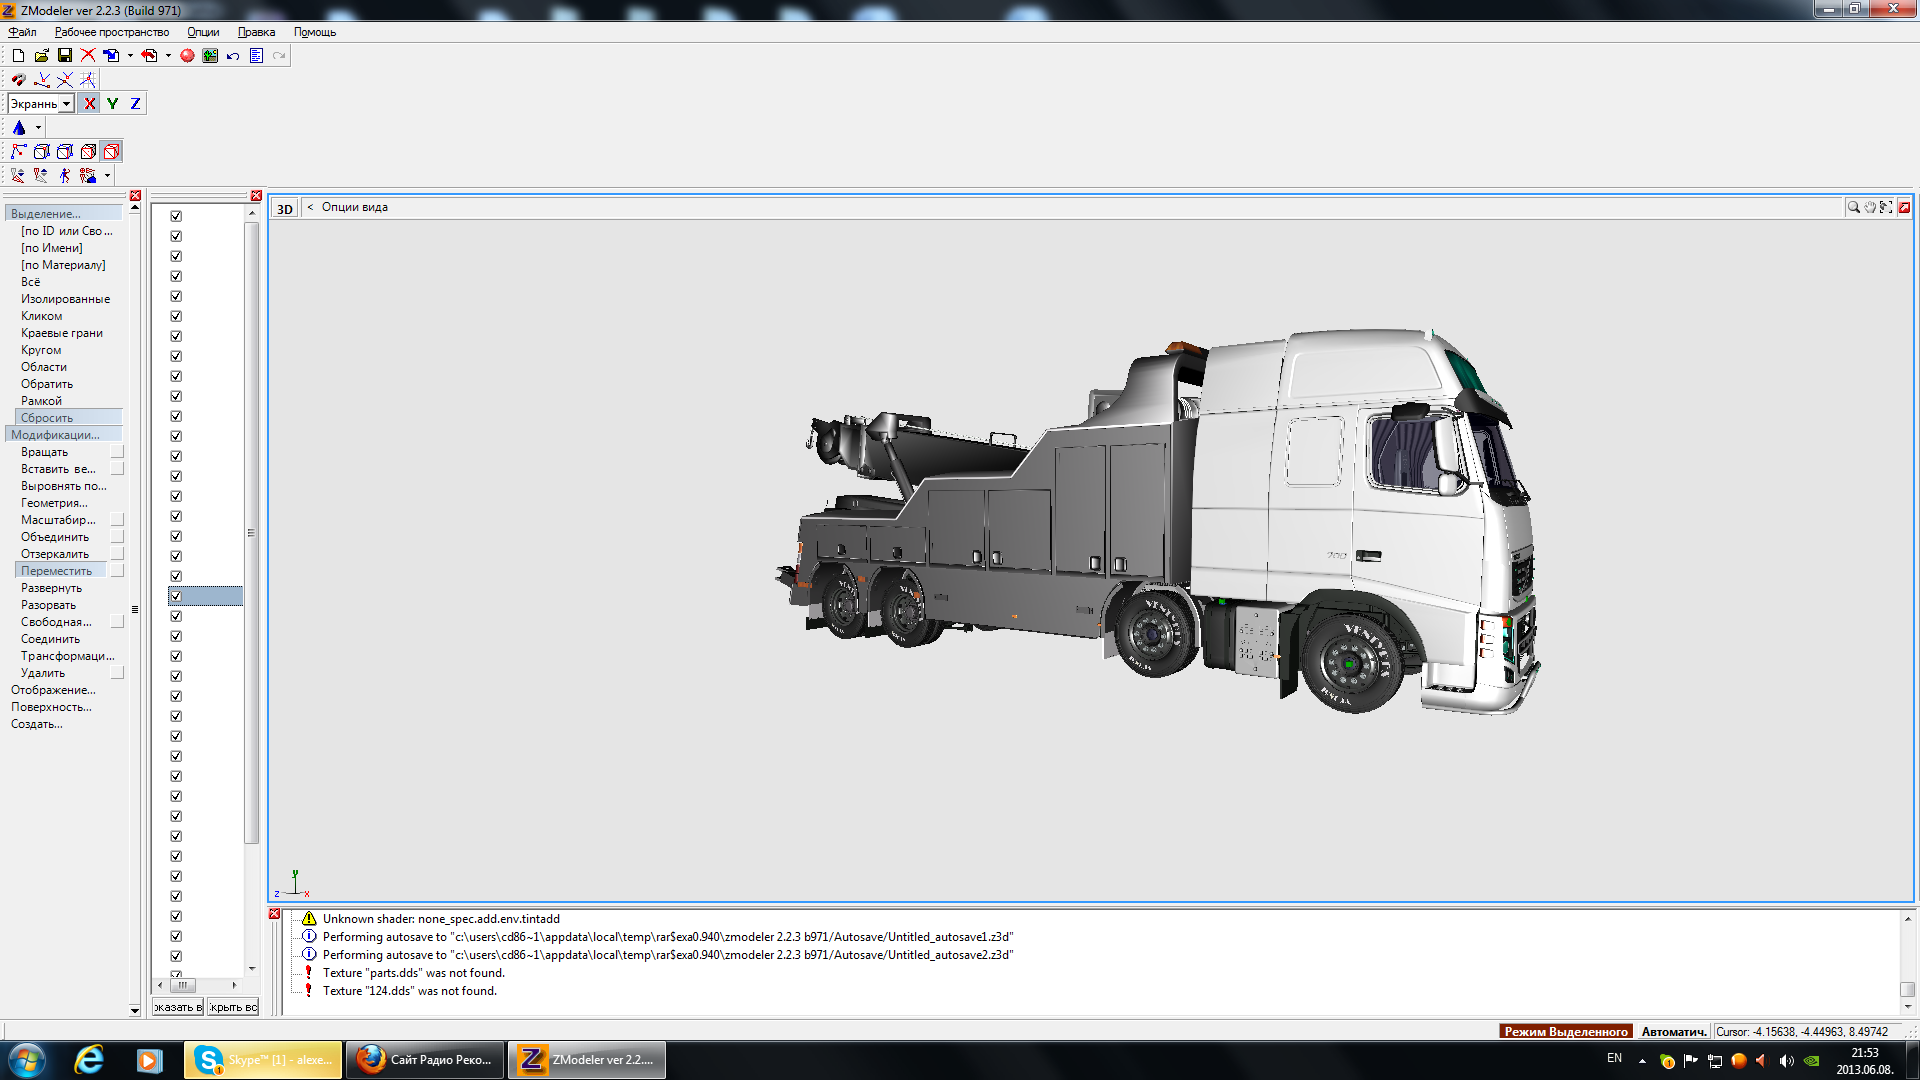1920x1080 pixels.
Task: Uncheck the first object checkbox in list
Action: coord(176,216)
